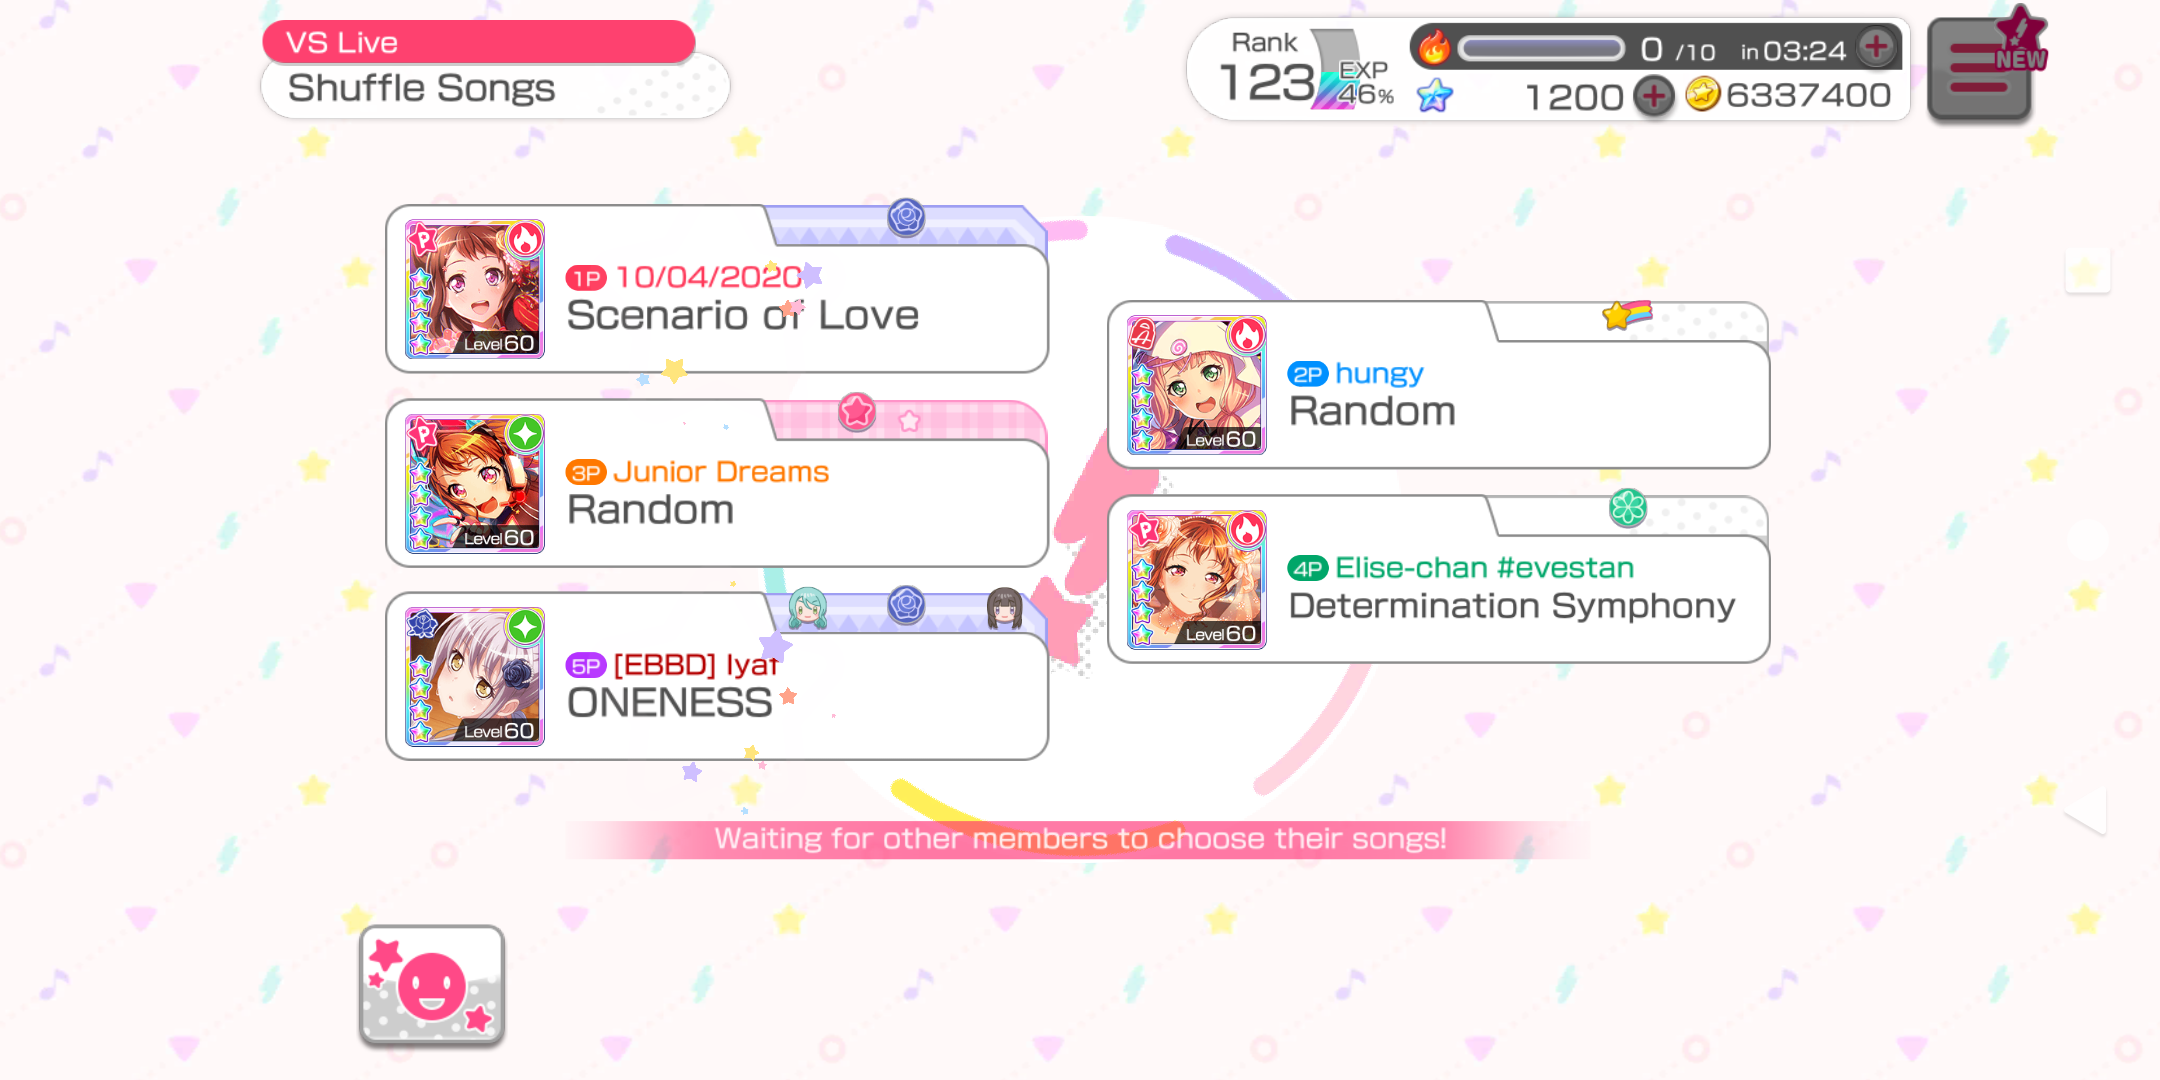The height and width of the screenshot is (1080, 2160).
Task: Tap rainbow shooting star badge on 2P card
Action: tap(1626, 315)
